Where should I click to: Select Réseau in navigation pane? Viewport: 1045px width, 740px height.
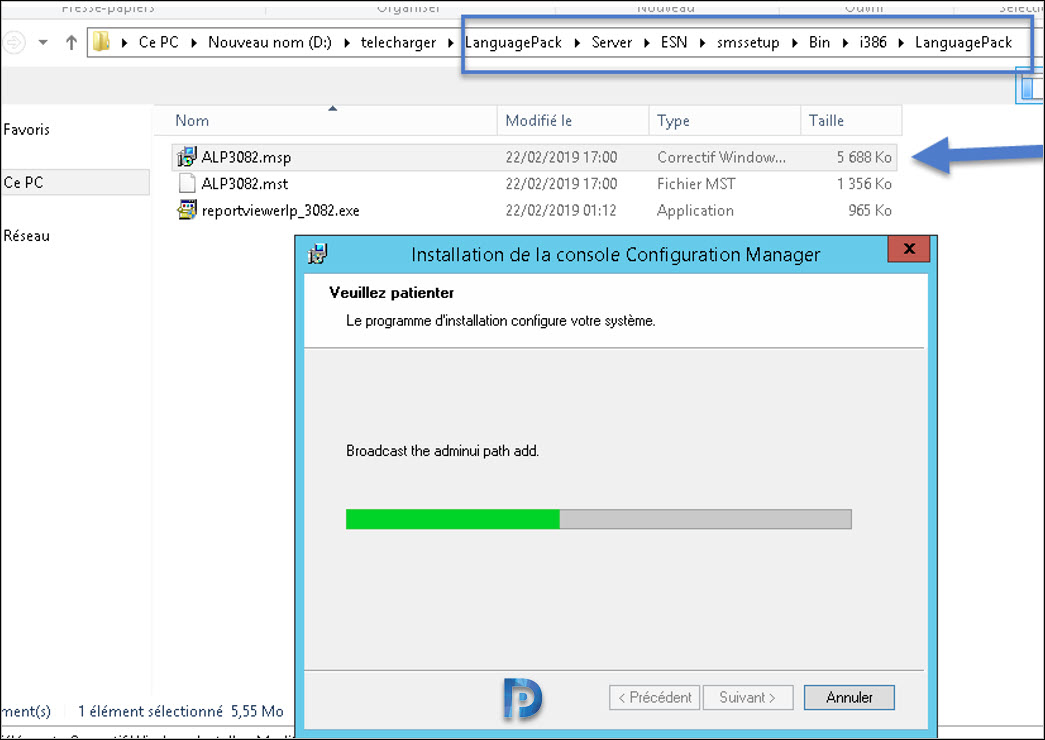pos(27,235)
